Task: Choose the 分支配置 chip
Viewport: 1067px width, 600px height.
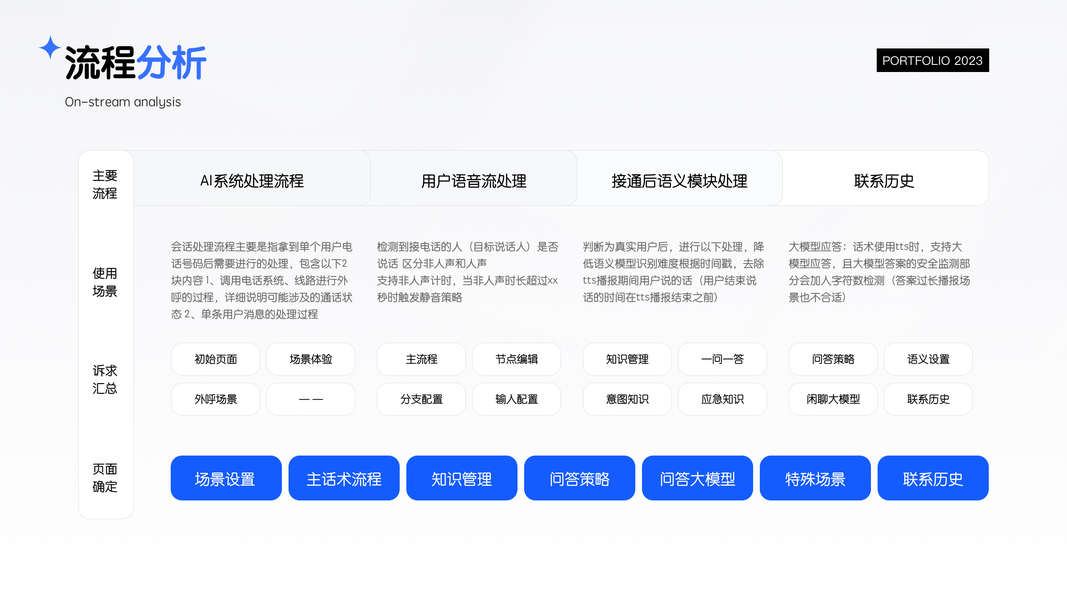Action: pyautogui.click(x=421, y=399)
